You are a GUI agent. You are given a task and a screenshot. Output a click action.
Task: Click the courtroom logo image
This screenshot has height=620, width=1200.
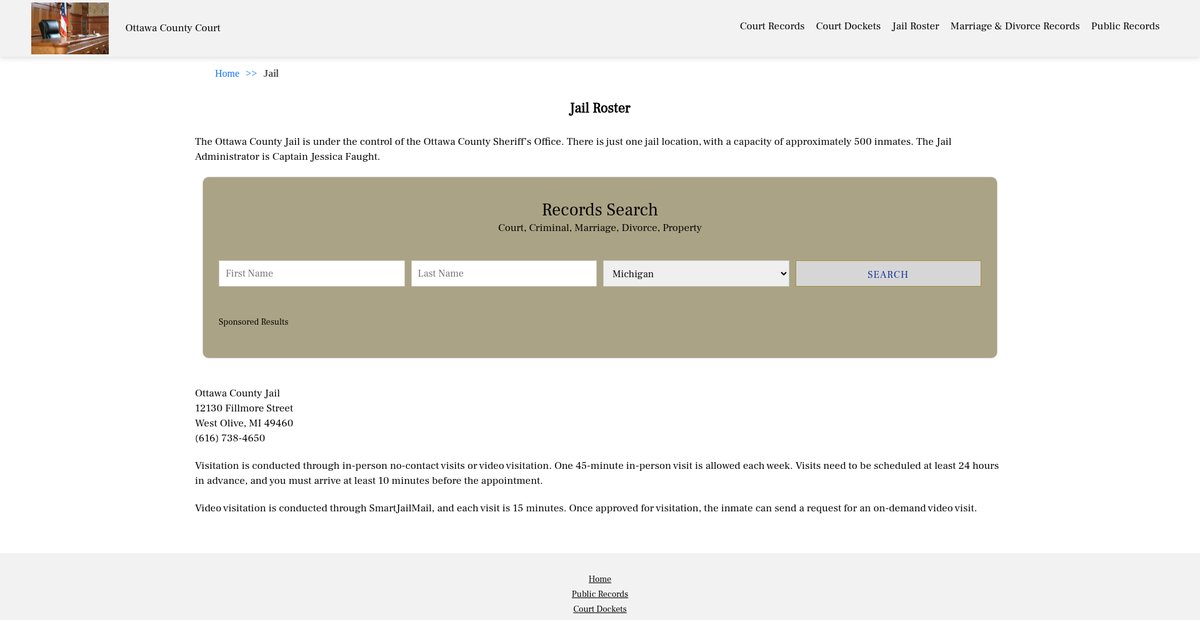[x=70, y=28]
